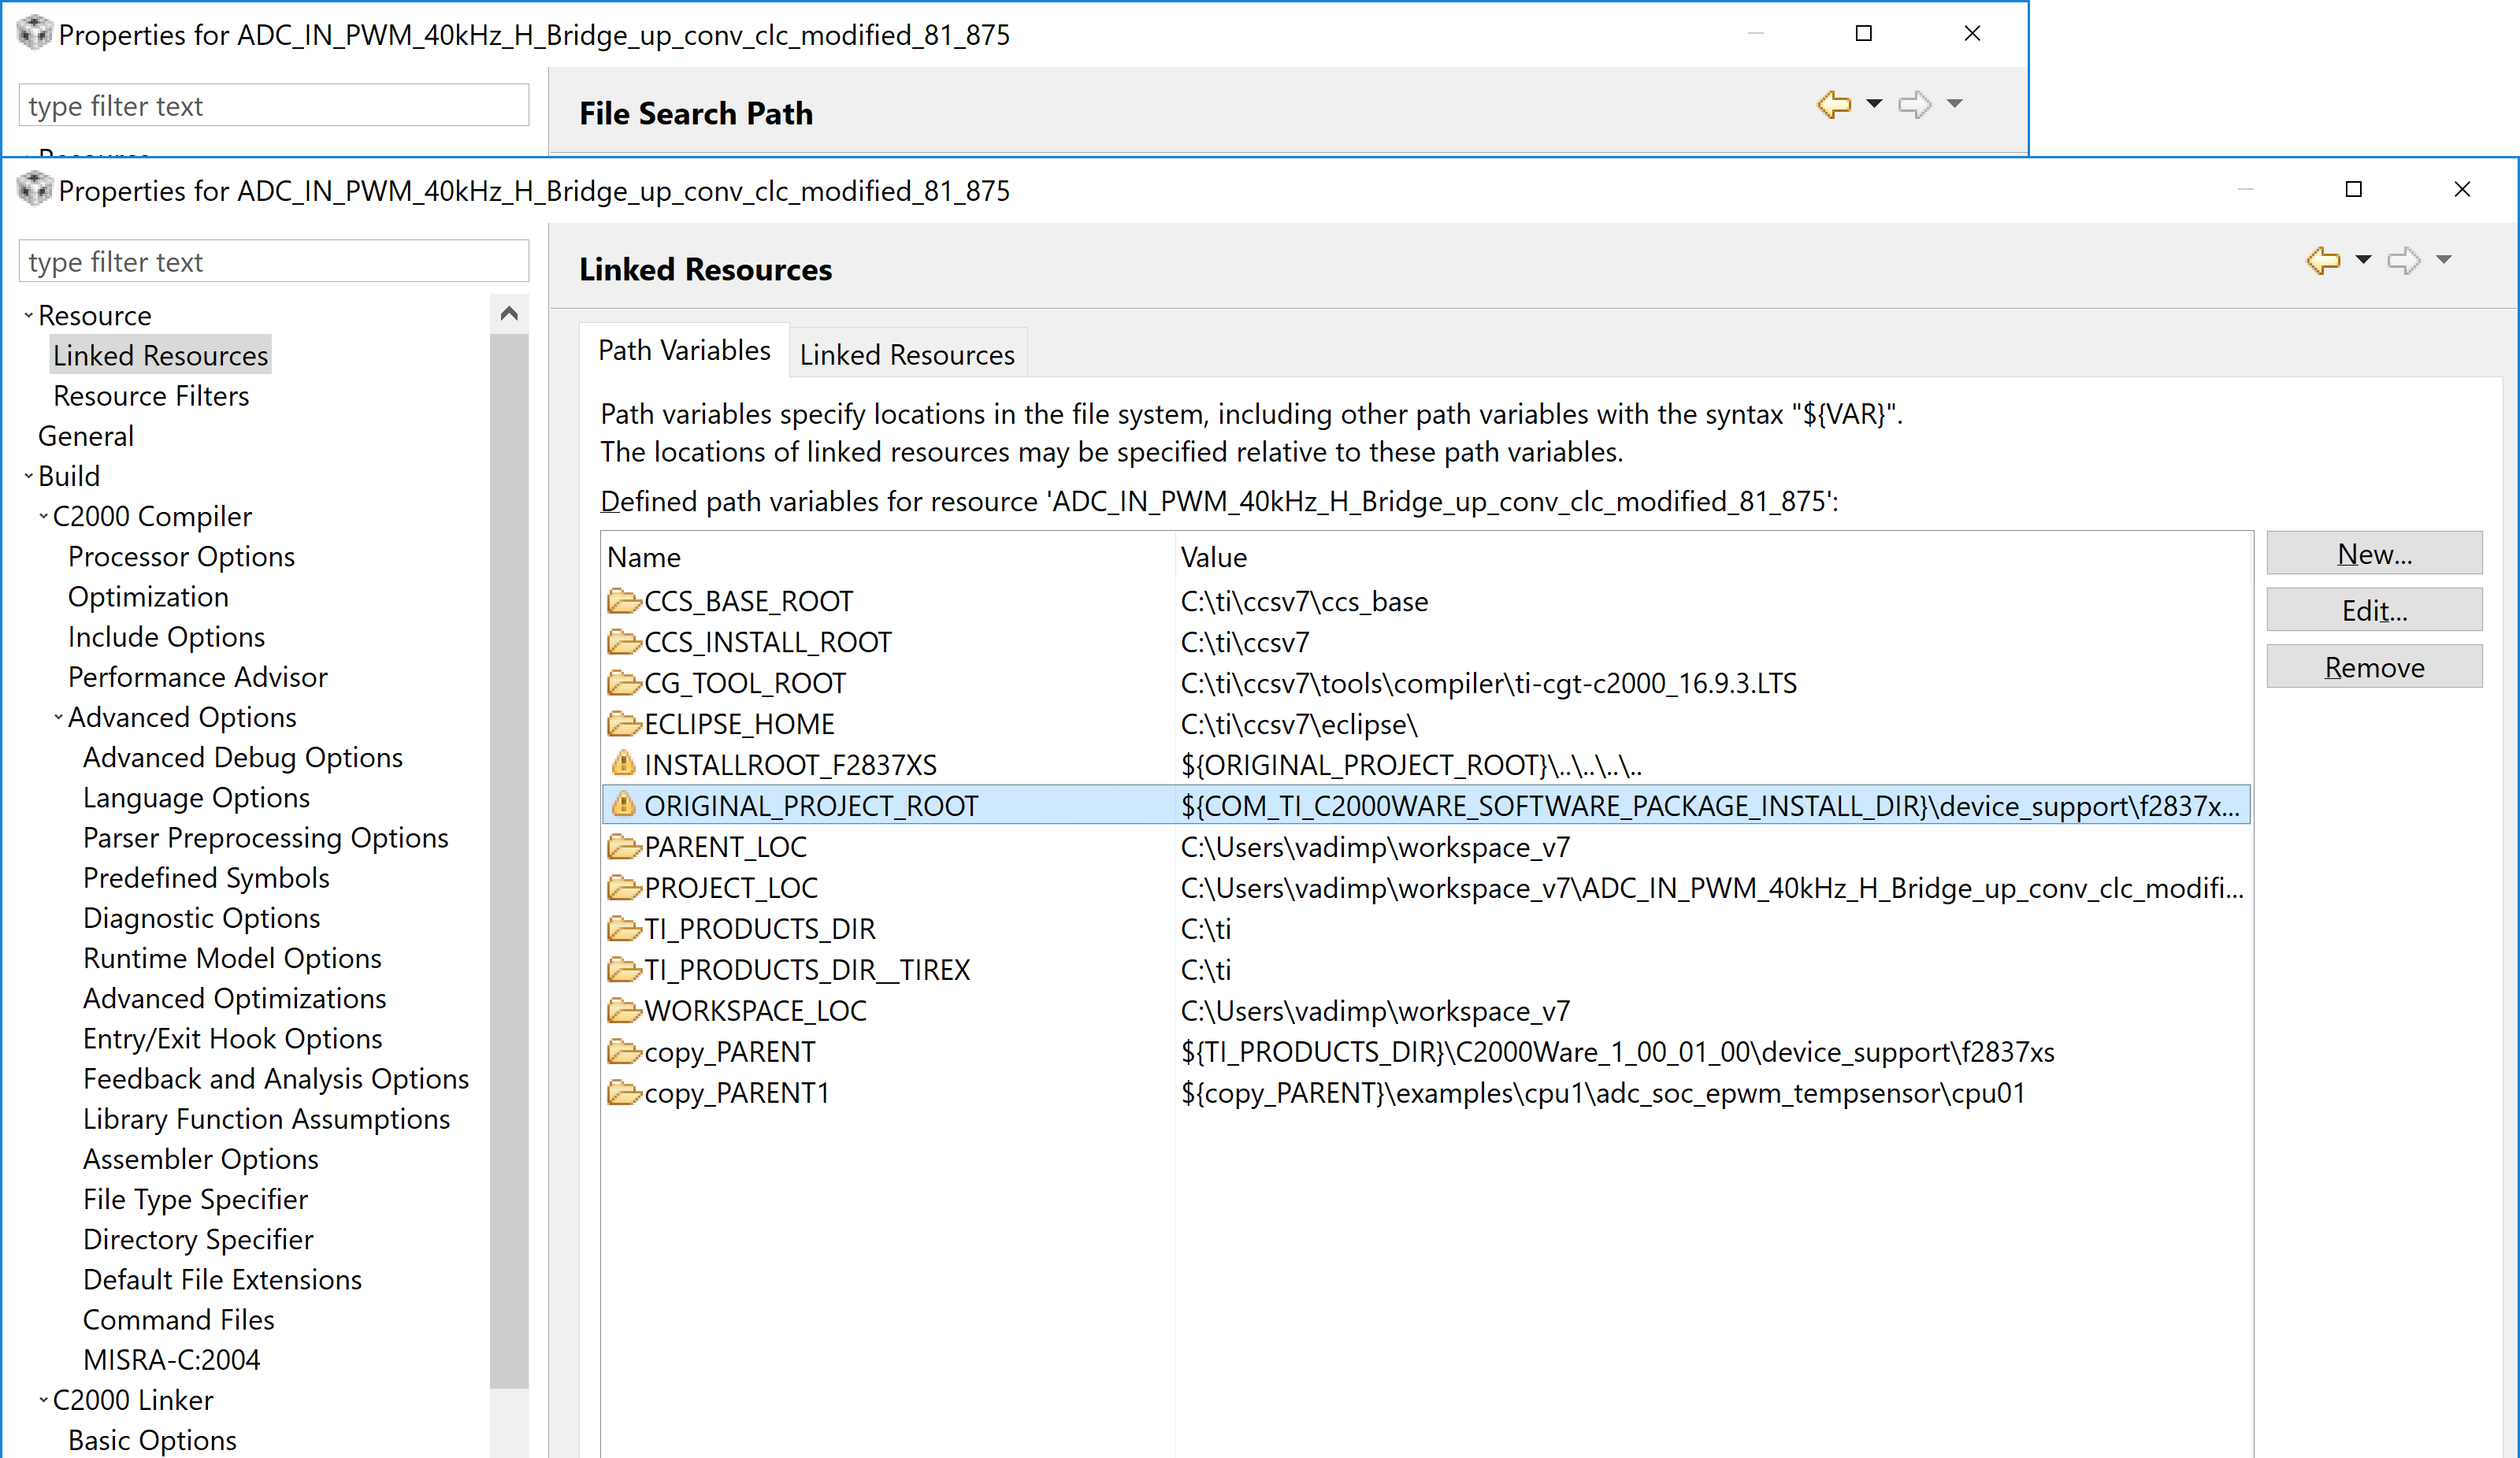This screenshot has height=1458, width=2520.
Task: Click folder icon next to ECLIPSE_HOME
Action: pos(624,723)
